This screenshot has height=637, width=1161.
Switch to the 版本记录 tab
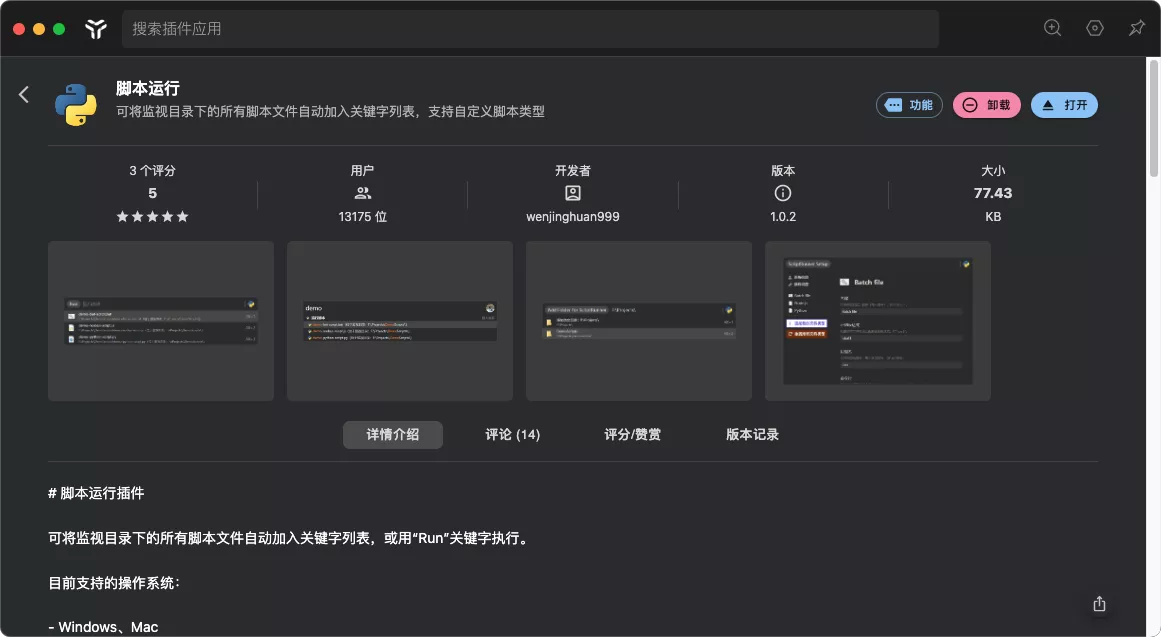click(752, 435)
